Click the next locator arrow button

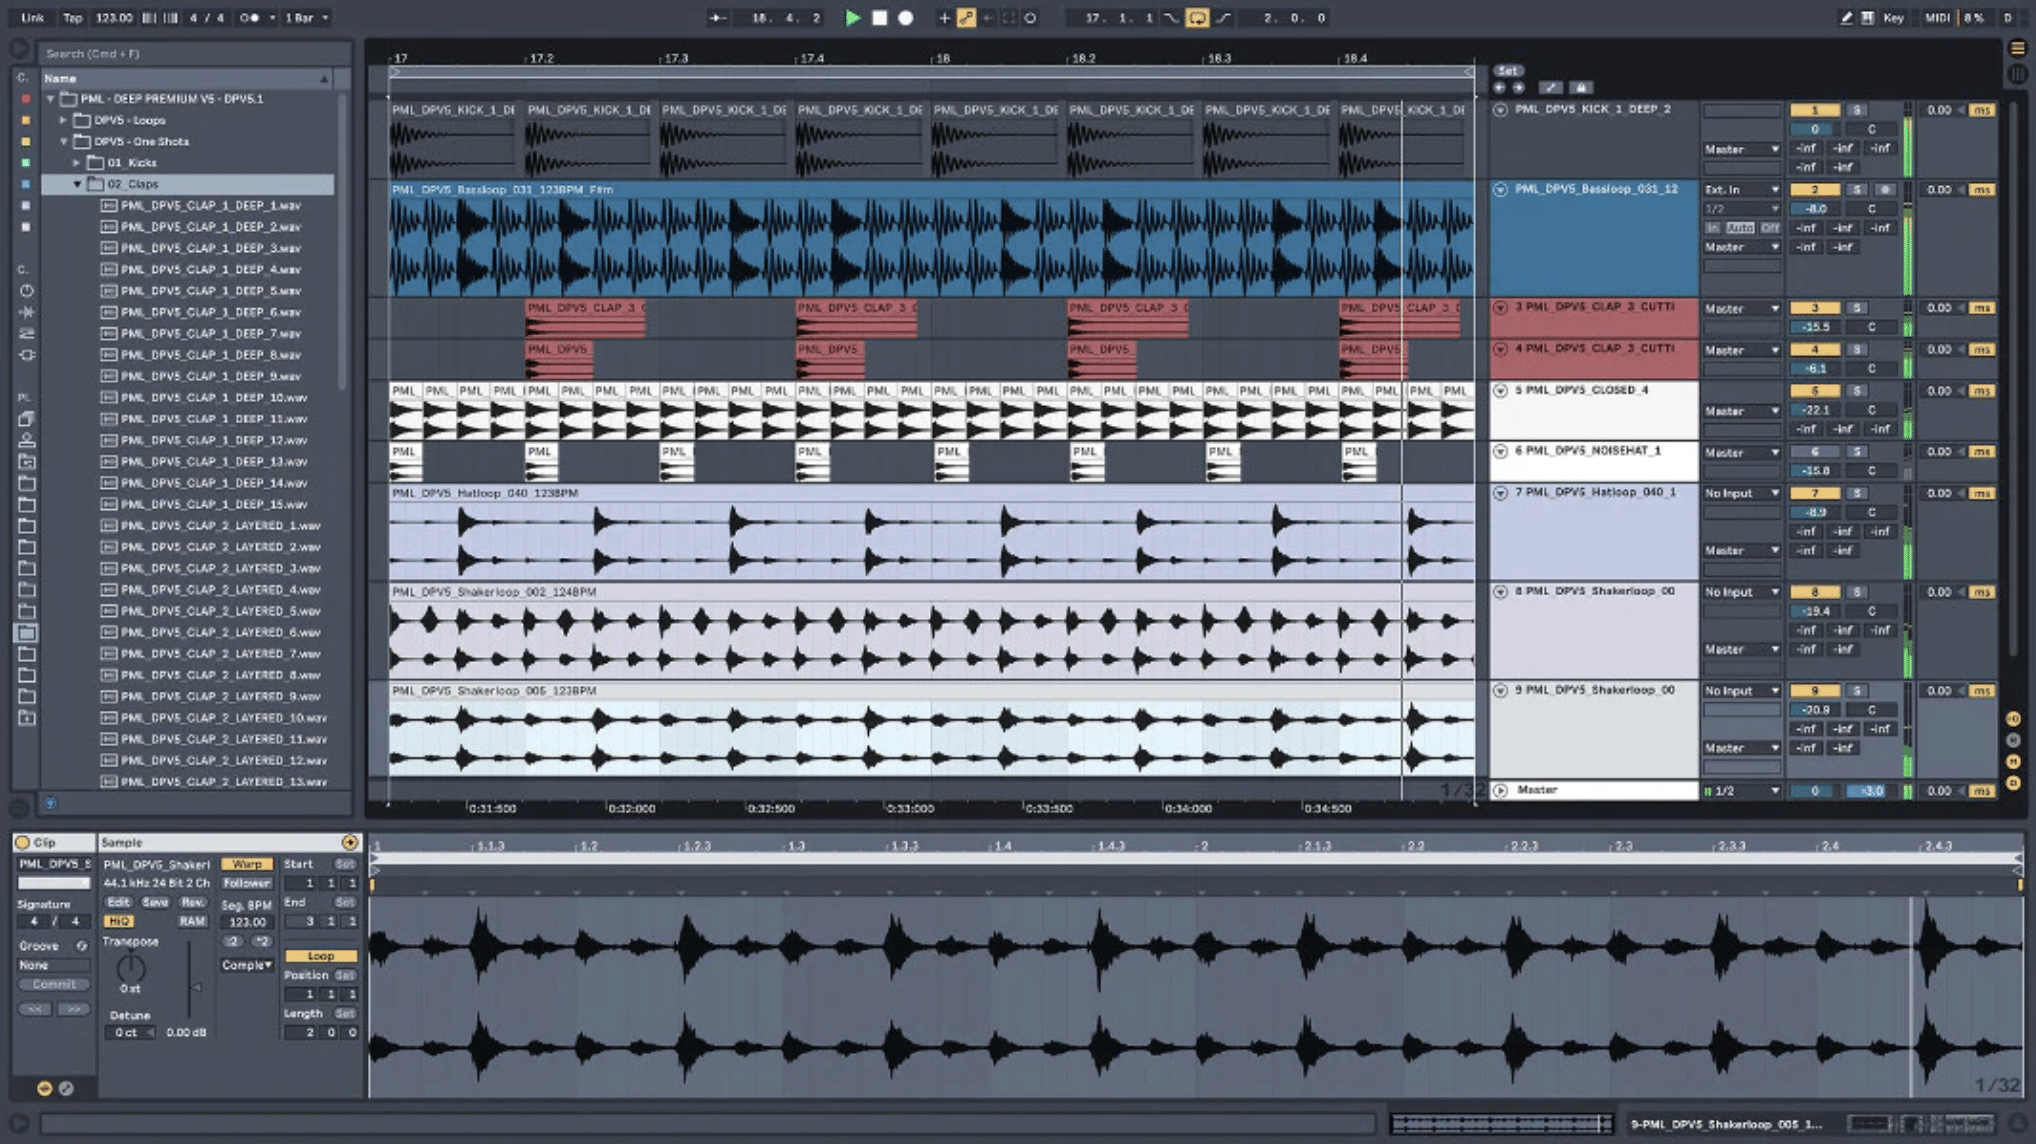1518,87
